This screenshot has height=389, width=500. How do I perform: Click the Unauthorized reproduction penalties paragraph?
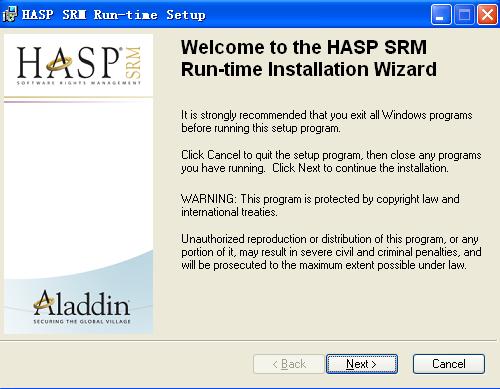(331, 252)
